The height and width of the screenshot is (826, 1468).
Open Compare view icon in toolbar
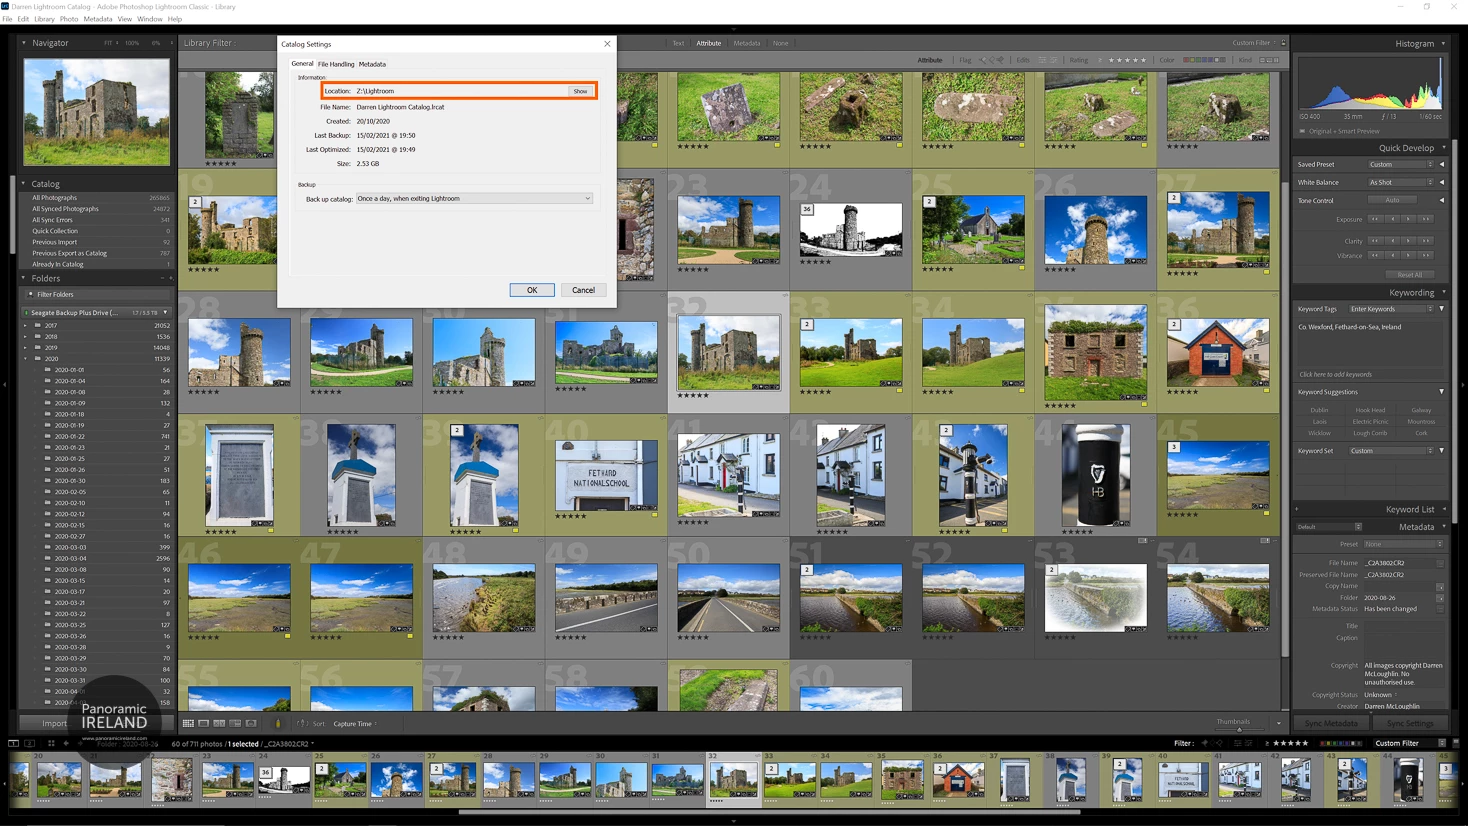click(x=219, y=723)
